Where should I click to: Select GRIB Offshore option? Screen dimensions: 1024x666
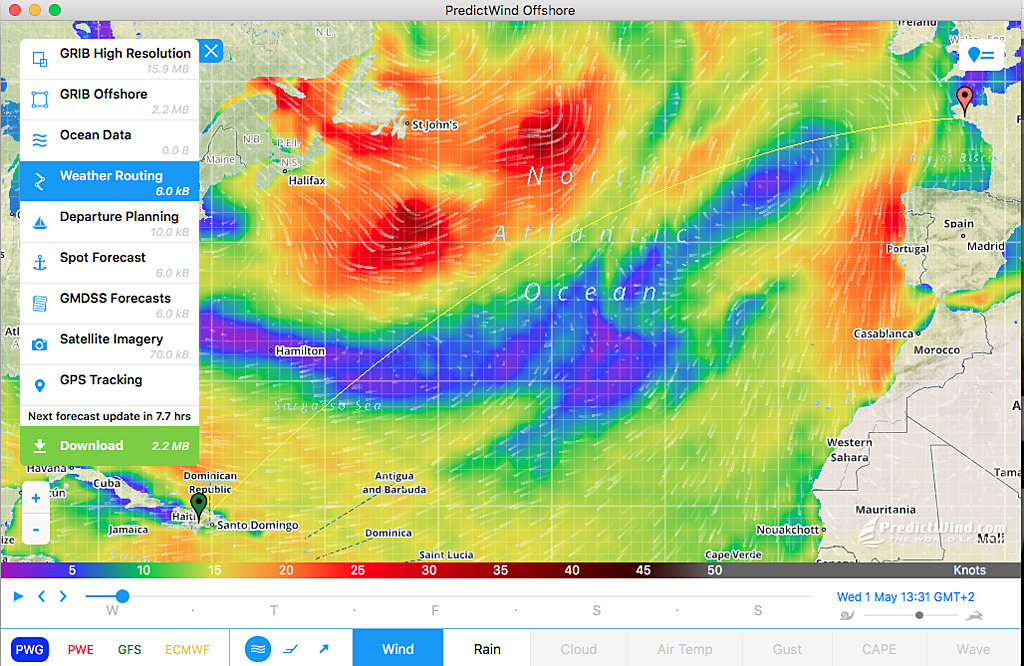pos(110,100)
